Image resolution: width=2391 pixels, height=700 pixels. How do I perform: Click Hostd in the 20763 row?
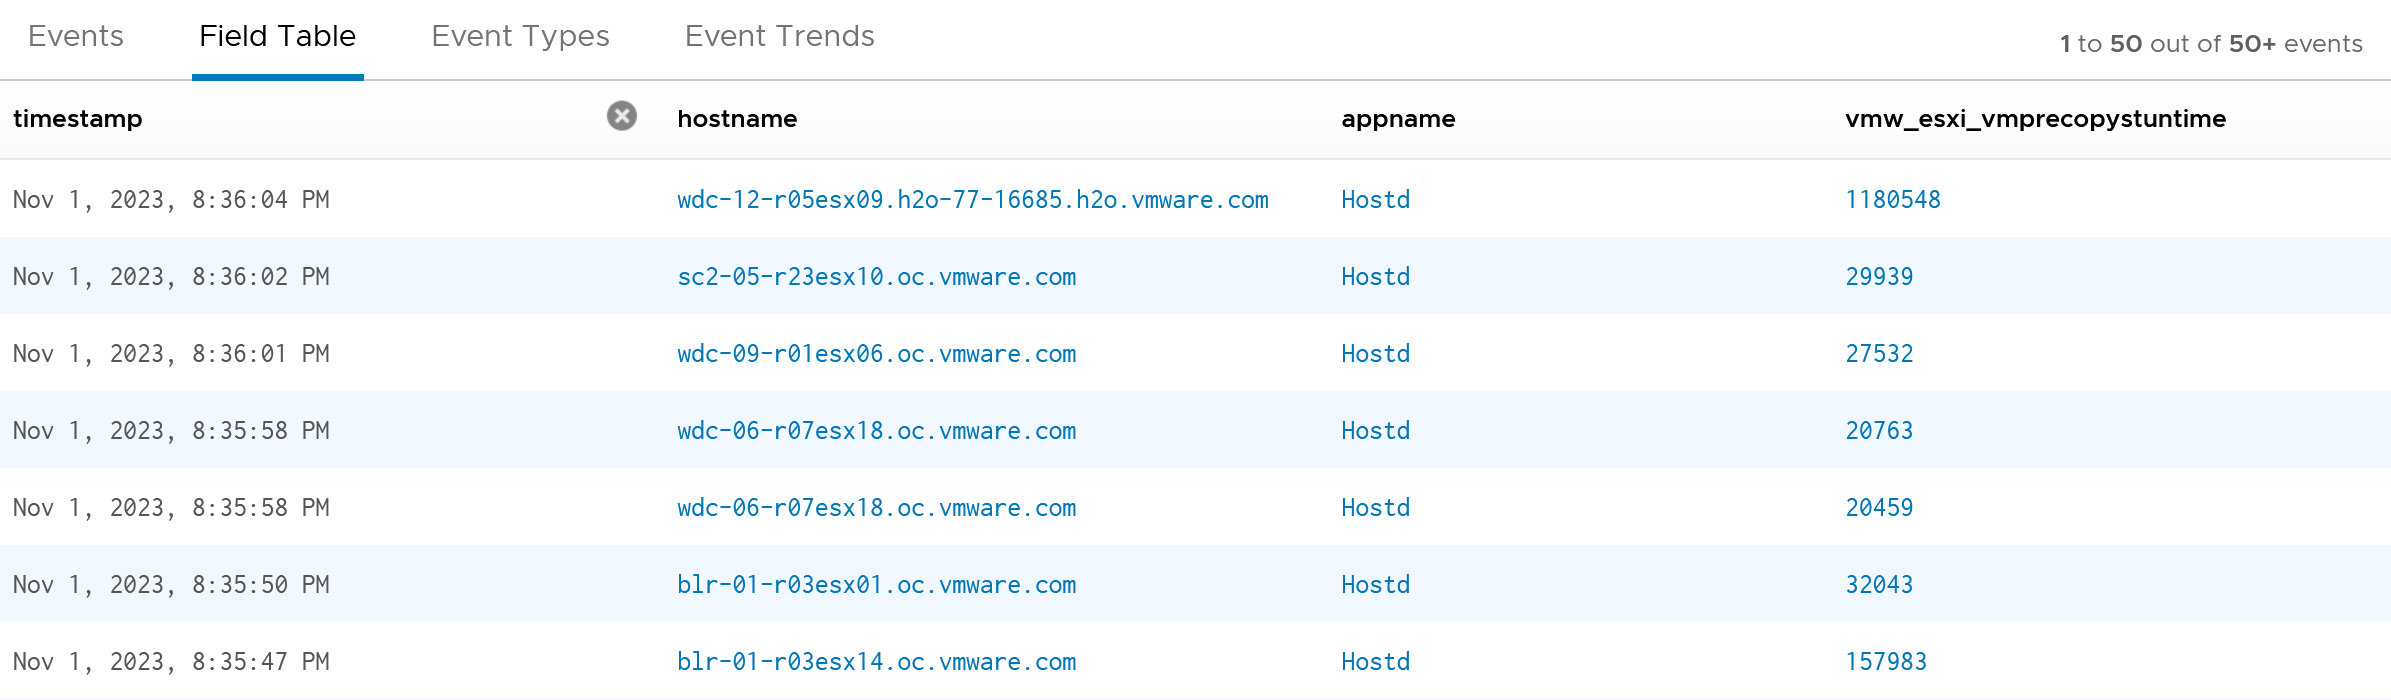tap(1376, 431)
